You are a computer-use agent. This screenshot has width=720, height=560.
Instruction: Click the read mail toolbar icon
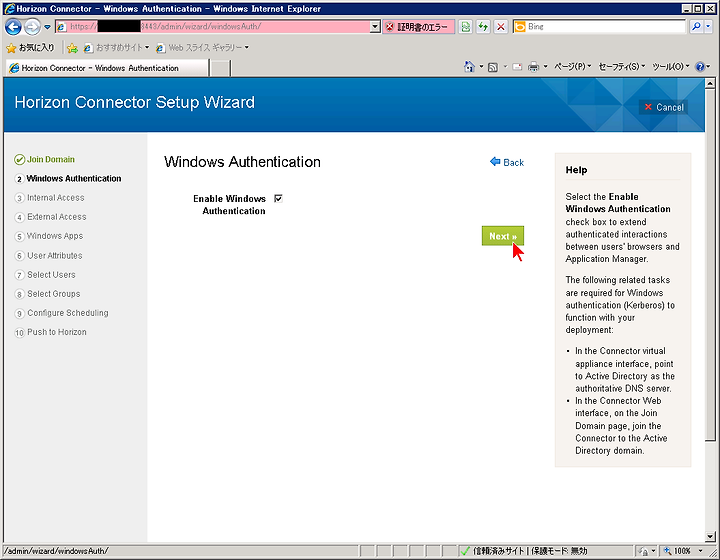point(517,67)
